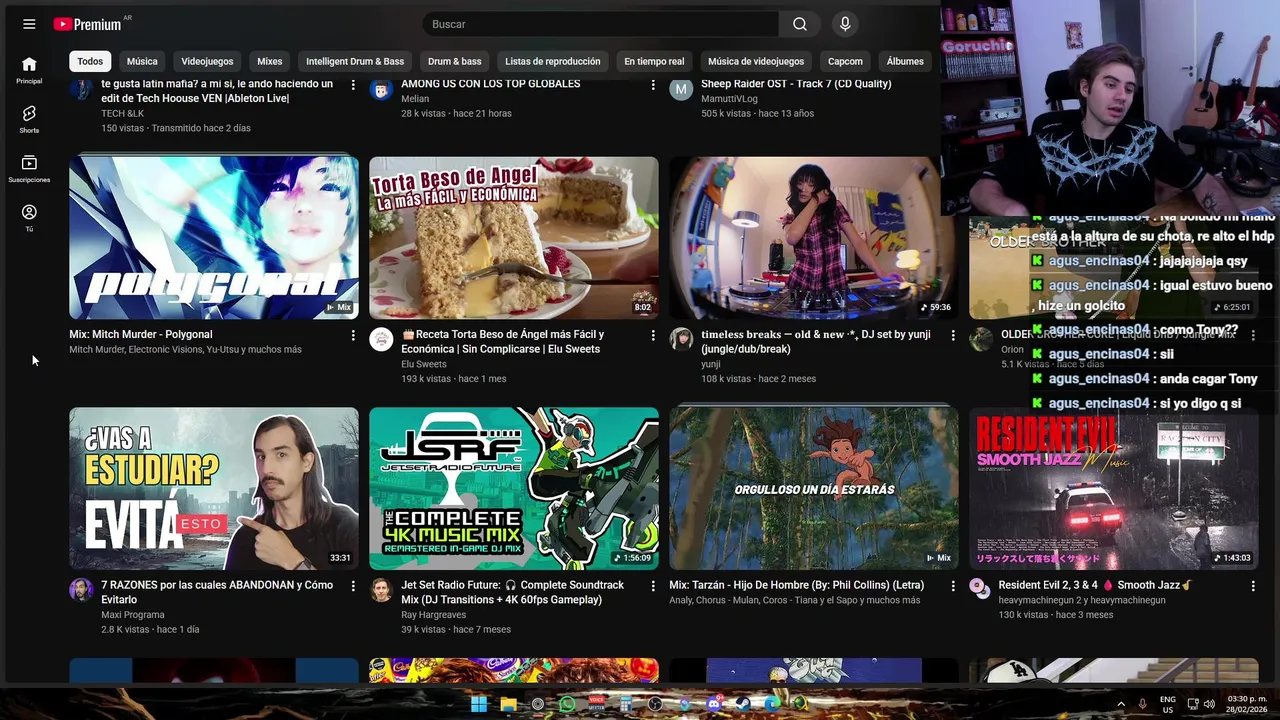
Task: Open options for Mix: Mitch Murder - Polygonal
Action: coord(353,335)
